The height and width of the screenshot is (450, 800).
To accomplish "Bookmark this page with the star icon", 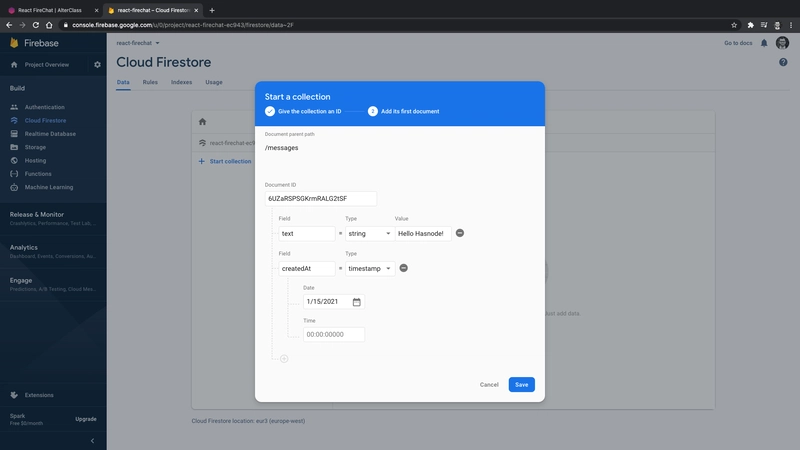I will 734,25.
